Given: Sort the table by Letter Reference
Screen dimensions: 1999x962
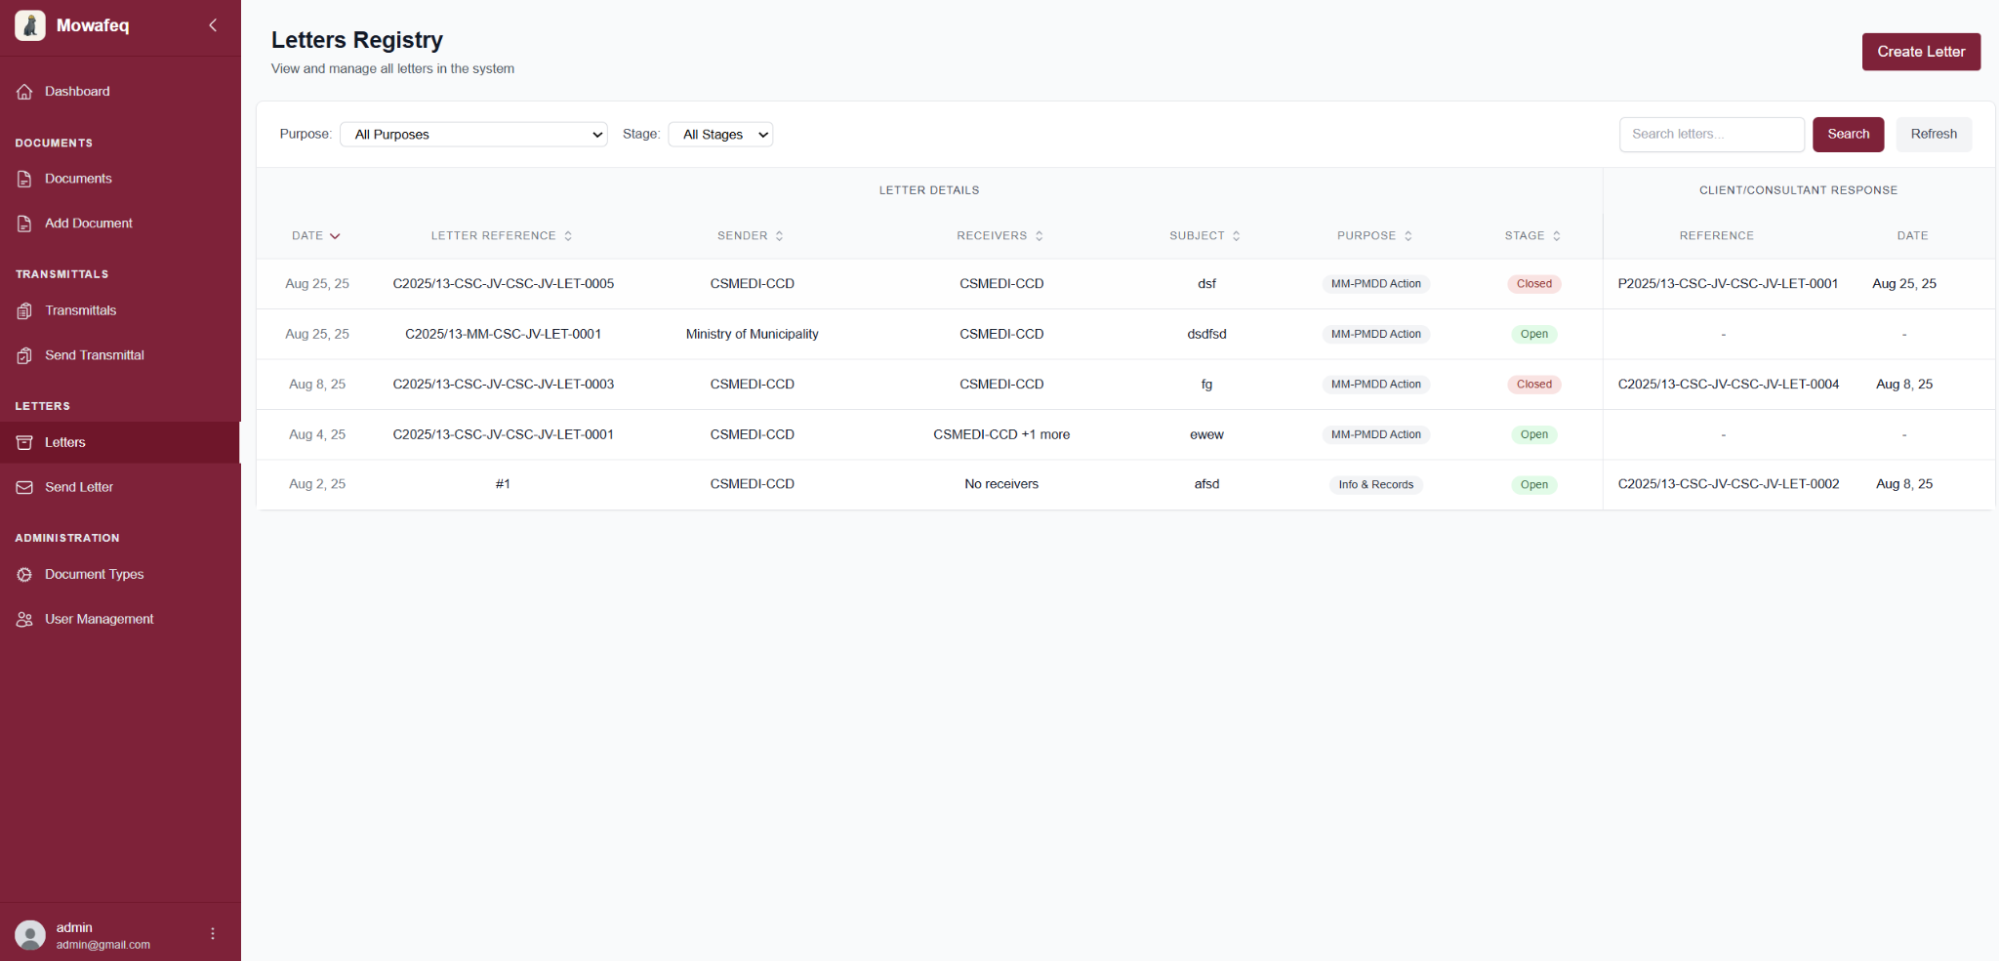Looking at the screenshot, I should click(501, 235).
